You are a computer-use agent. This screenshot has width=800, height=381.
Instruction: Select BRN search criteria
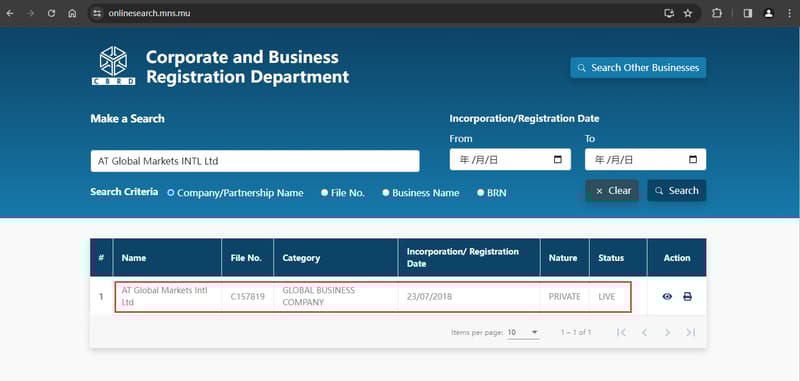(481, 193)
